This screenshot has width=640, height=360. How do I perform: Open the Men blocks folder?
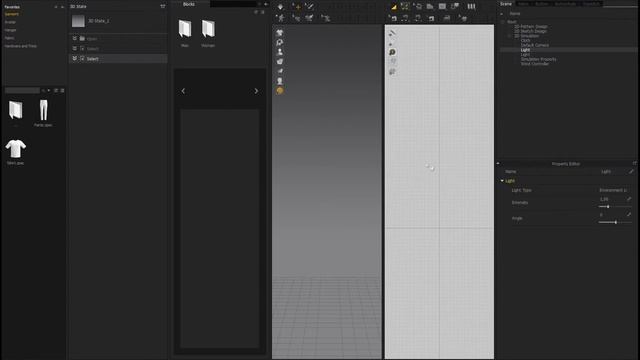[x=185, y=29]
